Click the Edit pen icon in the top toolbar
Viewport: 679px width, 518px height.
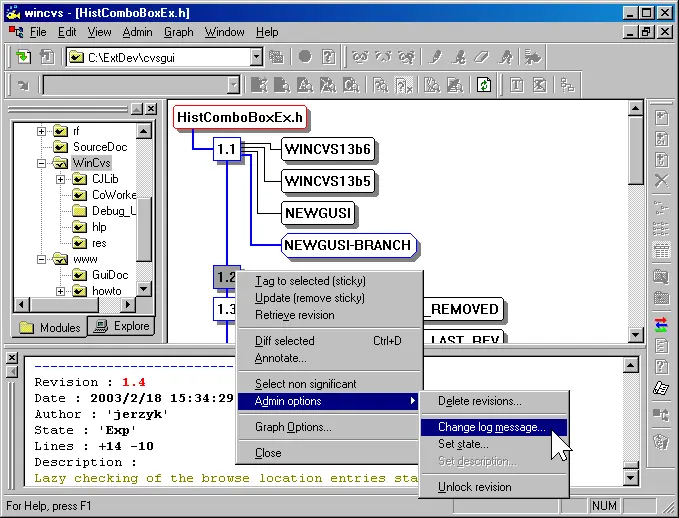click(x=435, y=57)
